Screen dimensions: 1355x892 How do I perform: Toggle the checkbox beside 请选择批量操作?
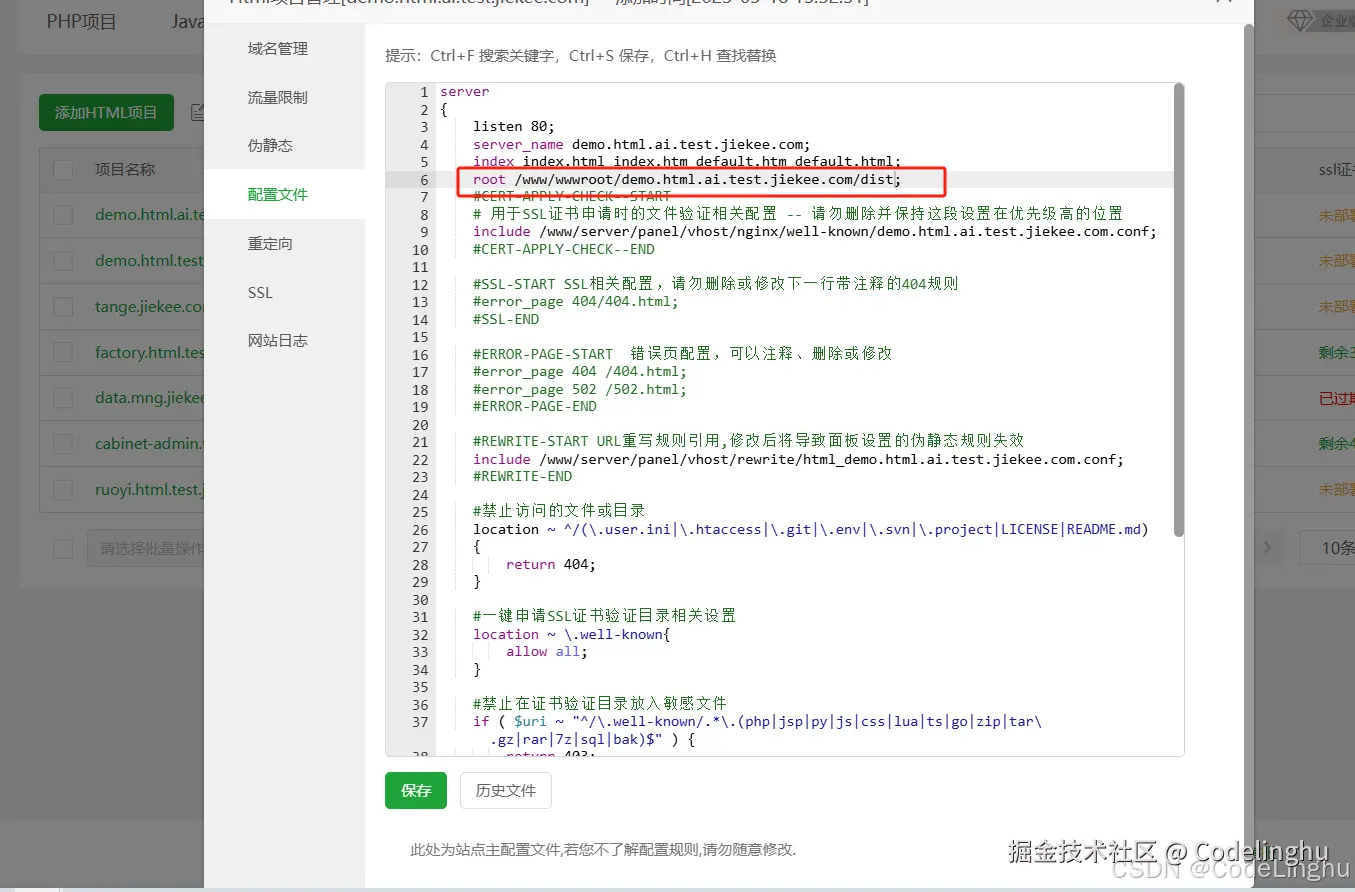[63, 548]
